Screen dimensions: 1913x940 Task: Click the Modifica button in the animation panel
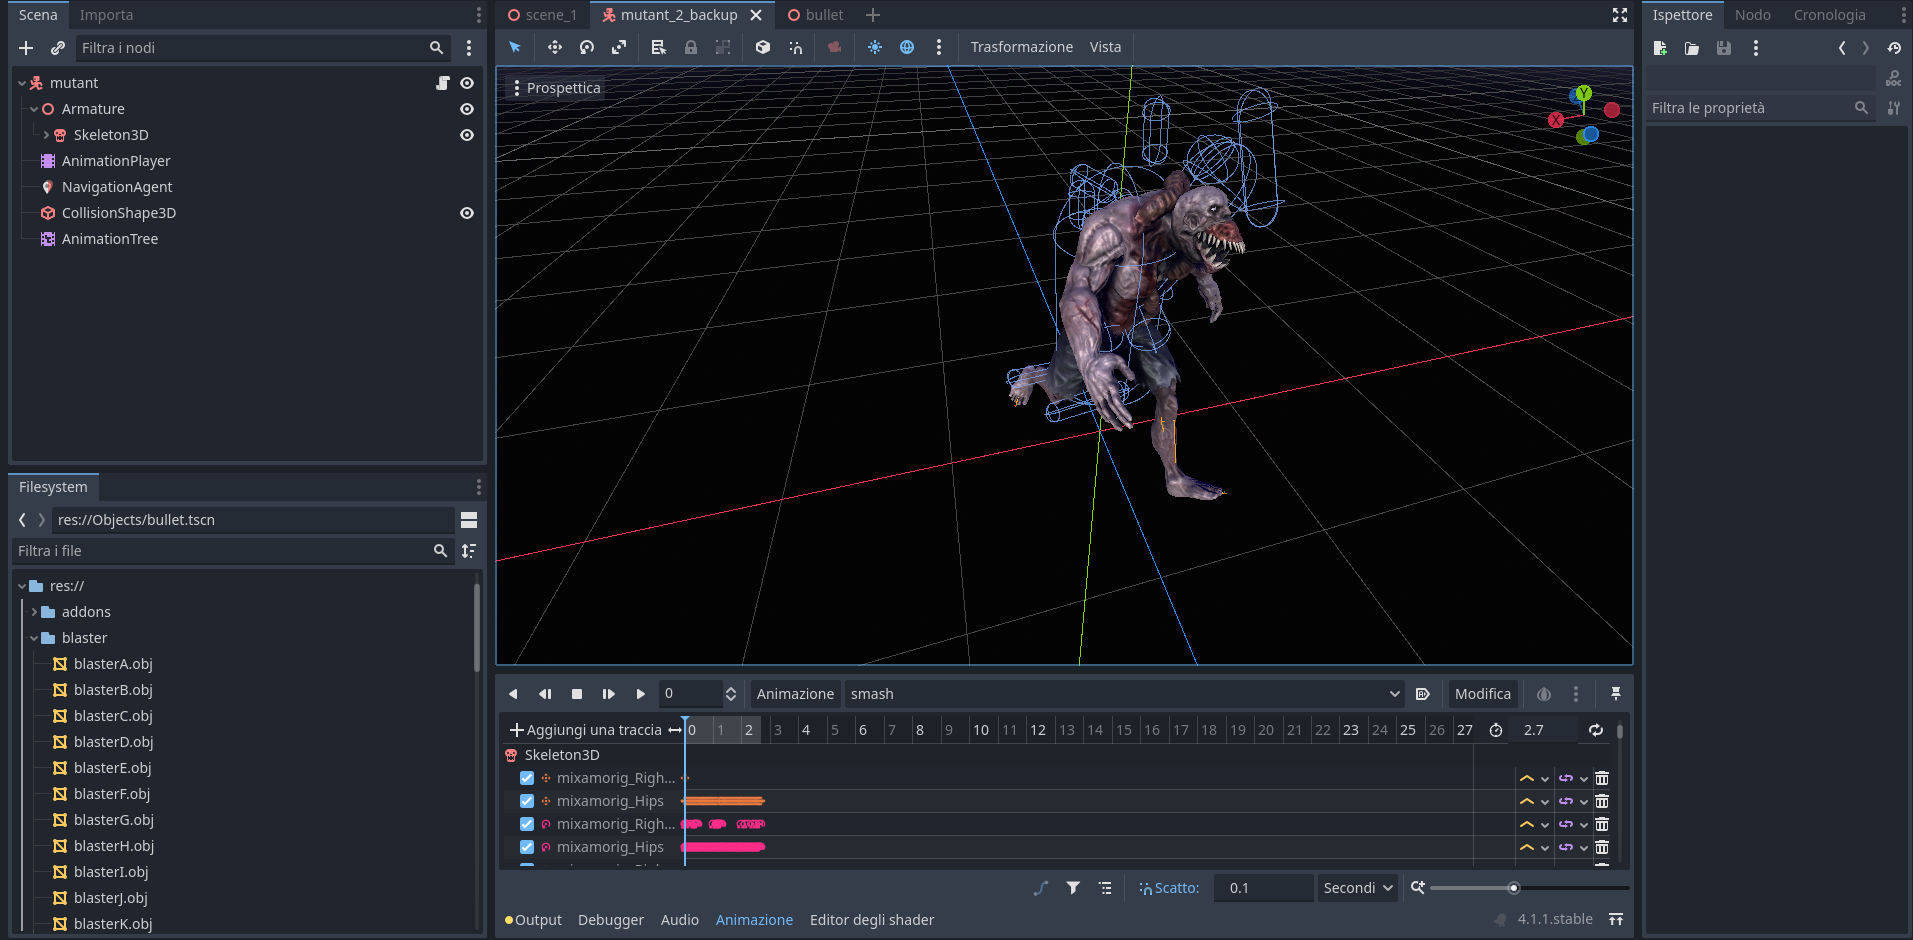coord(1482,693)
